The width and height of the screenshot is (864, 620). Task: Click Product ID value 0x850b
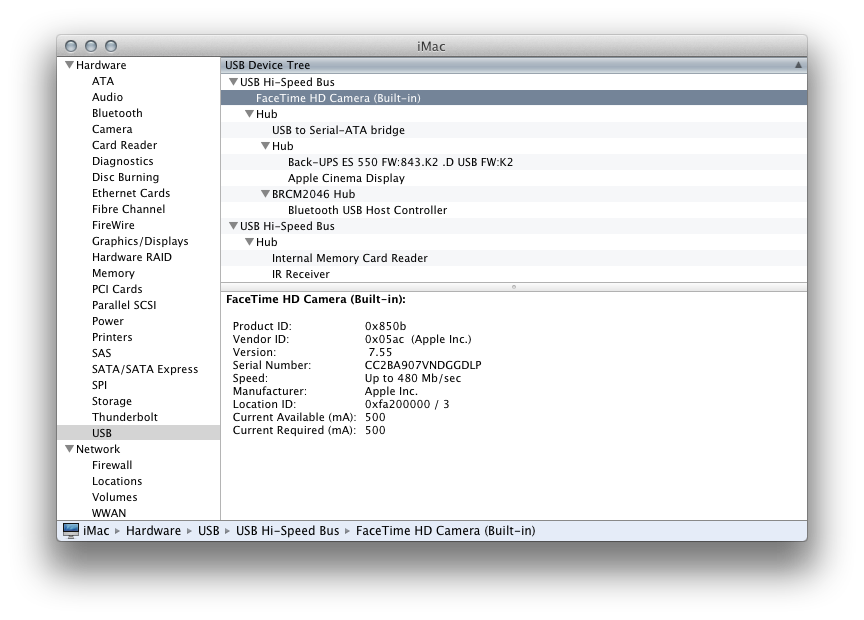[x=386, y=326]
